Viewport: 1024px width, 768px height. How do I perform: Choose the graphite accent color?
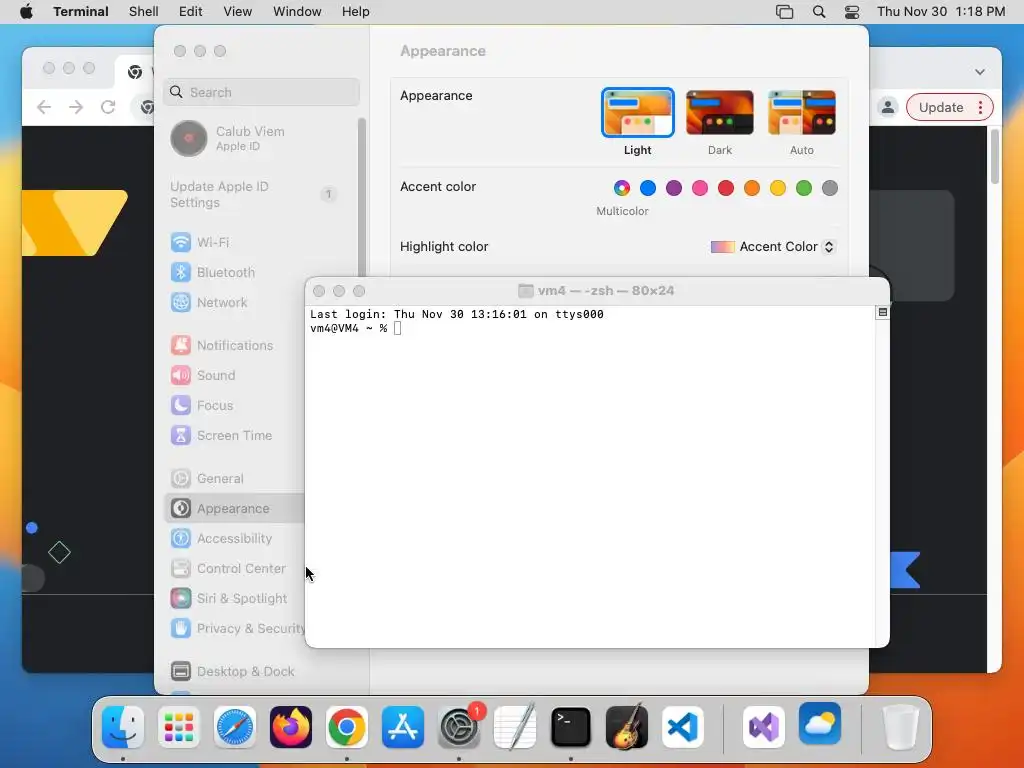[830, 189]
